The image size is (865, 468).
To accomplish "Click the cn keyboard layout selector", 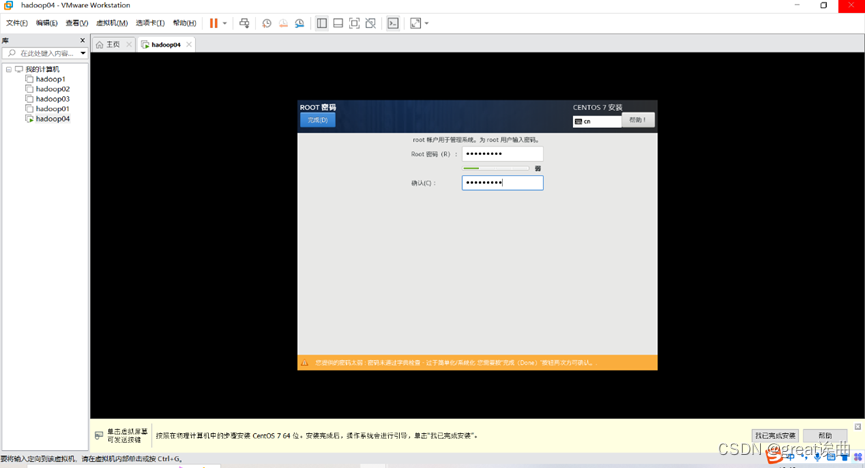I will tap(597, 121).
